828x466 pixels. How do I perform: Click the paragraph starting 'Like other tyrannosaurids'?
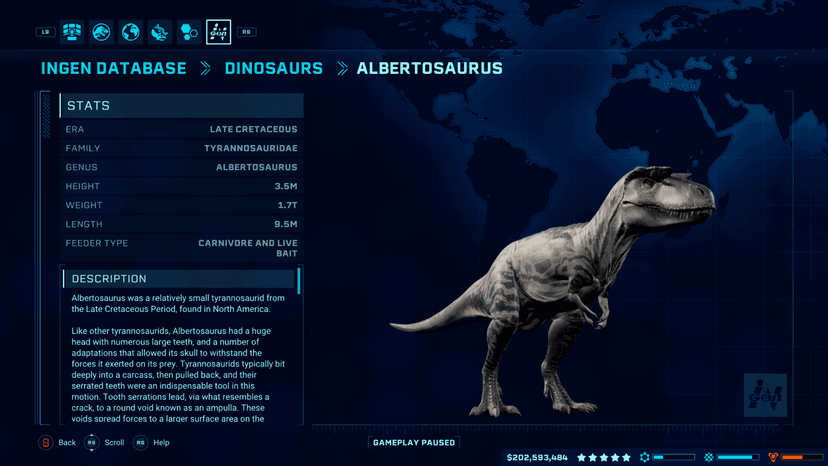click(178, 375)
